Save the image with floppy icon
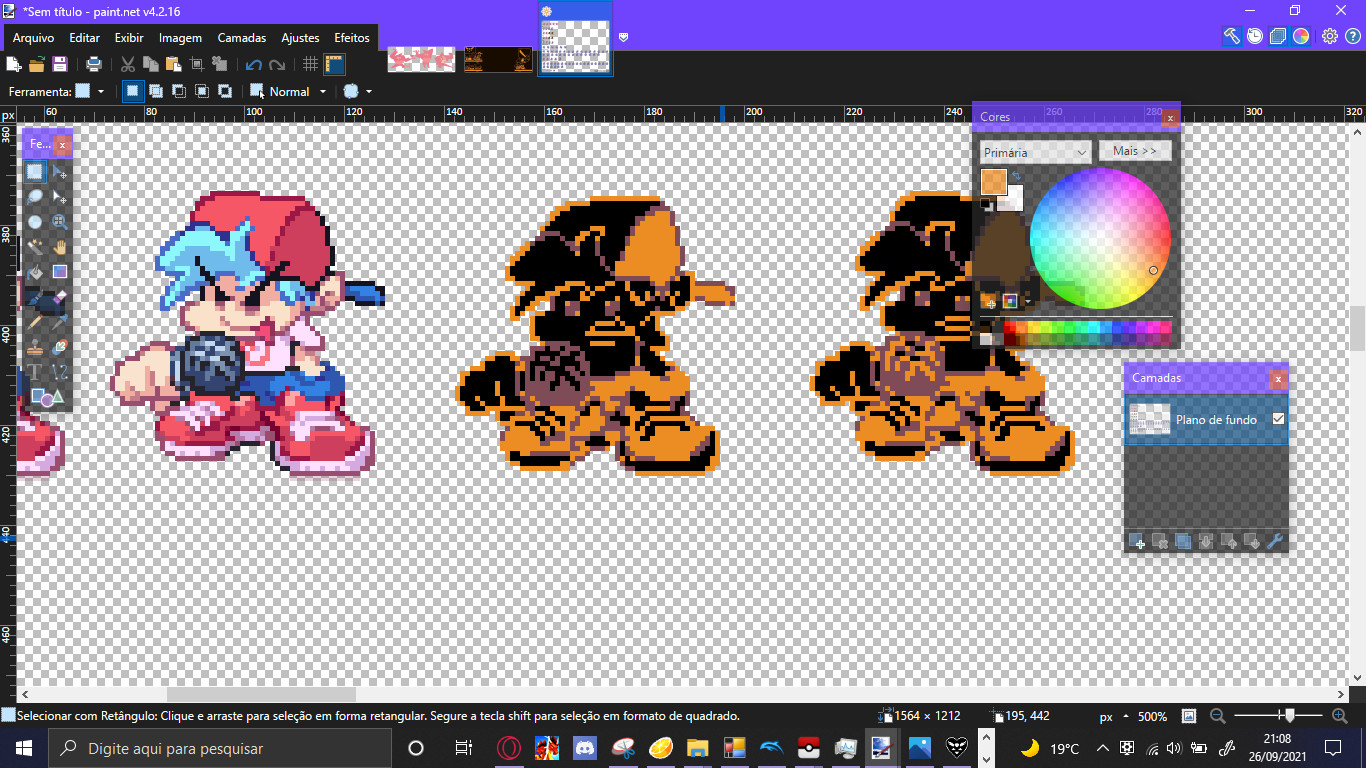Image resolution: width=1366 pixels, height=768 pixels. [60, 64]
